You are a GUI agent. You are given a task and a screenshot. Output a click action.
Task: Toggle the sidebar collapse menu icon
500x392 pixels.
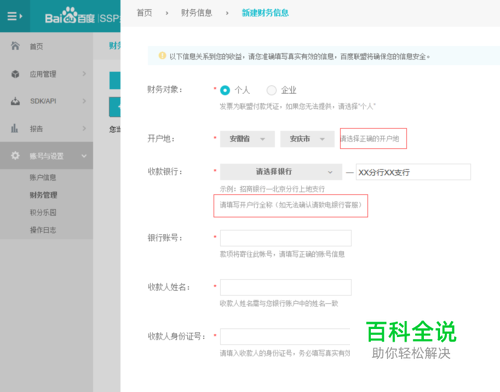click(15, 16)
